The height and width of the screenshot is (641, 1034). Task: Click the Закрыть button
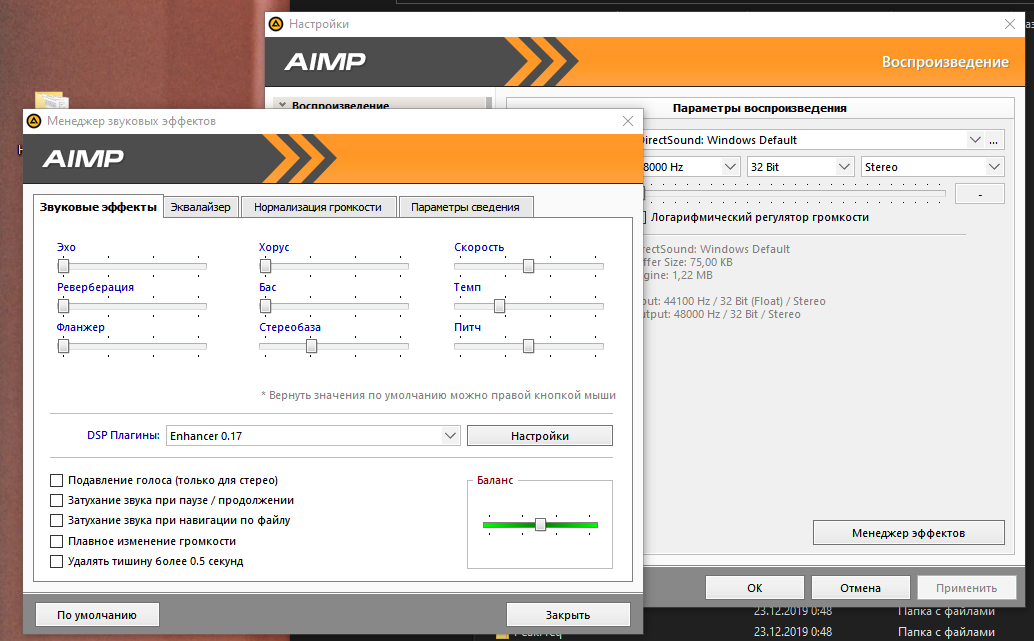coord(568,615)
